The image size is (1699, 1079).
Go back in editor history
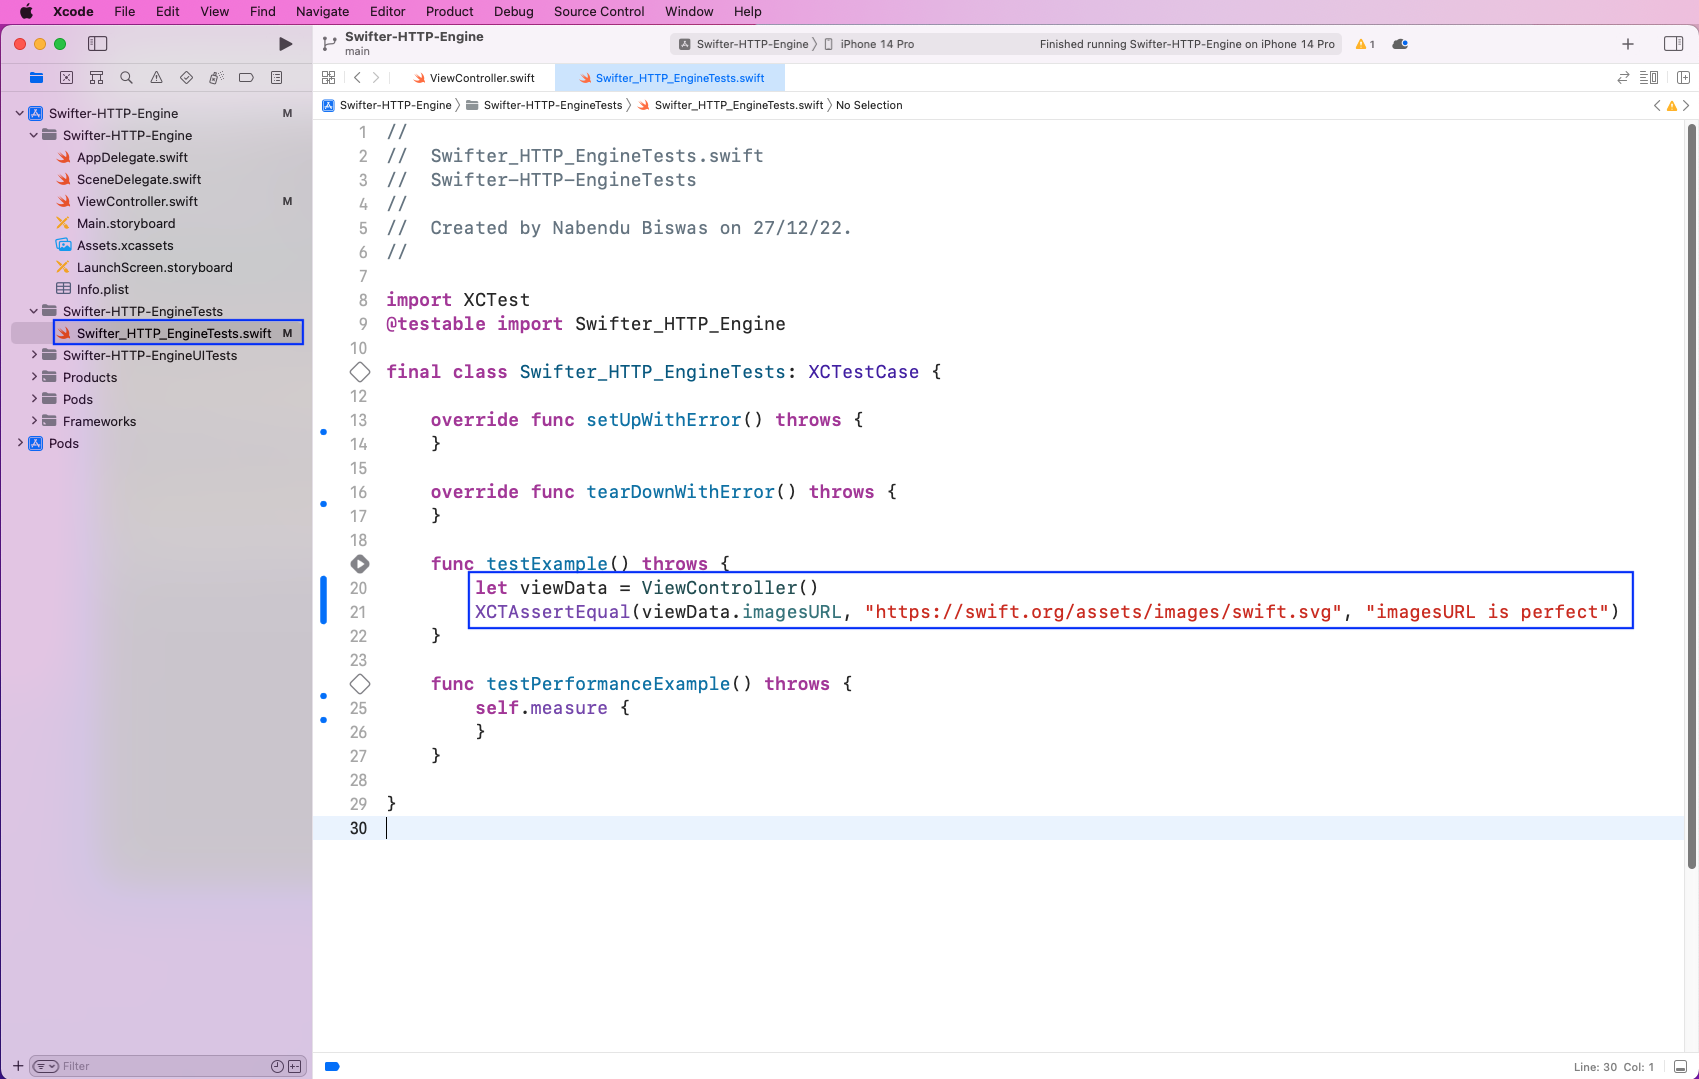(x=357, y=77)
